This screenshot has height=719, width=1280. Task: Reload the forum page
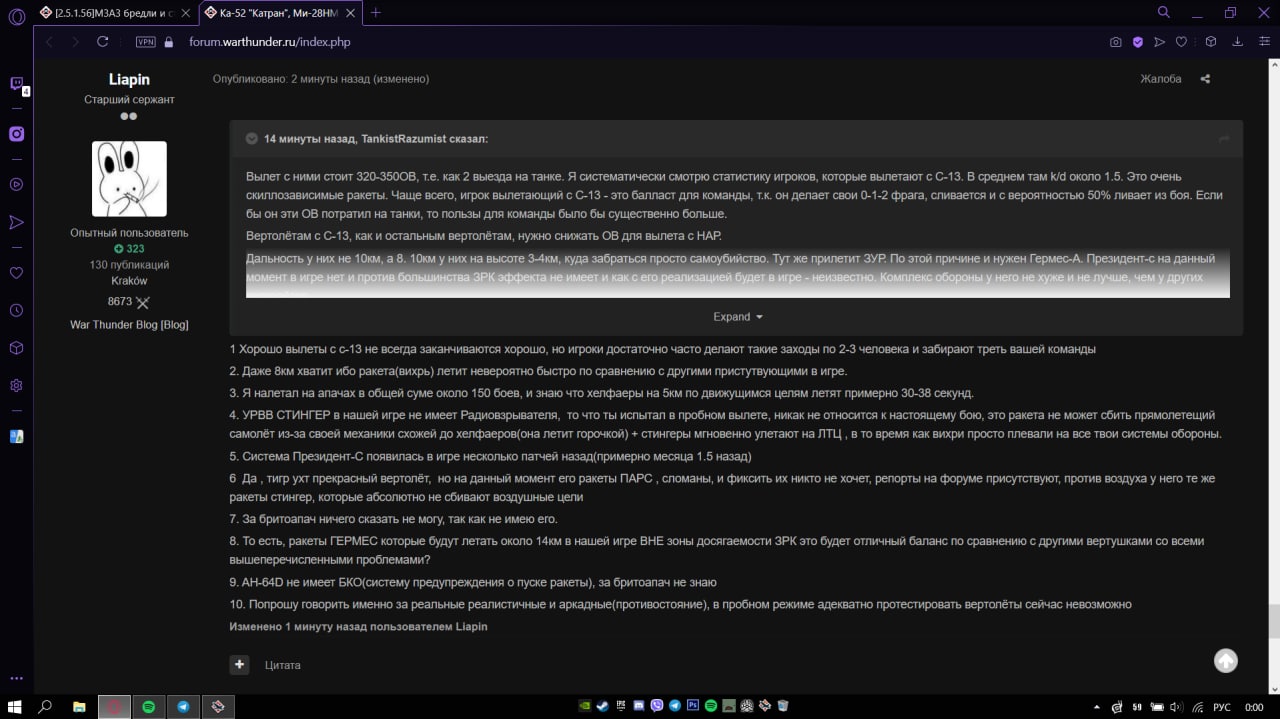click(102, 42)
